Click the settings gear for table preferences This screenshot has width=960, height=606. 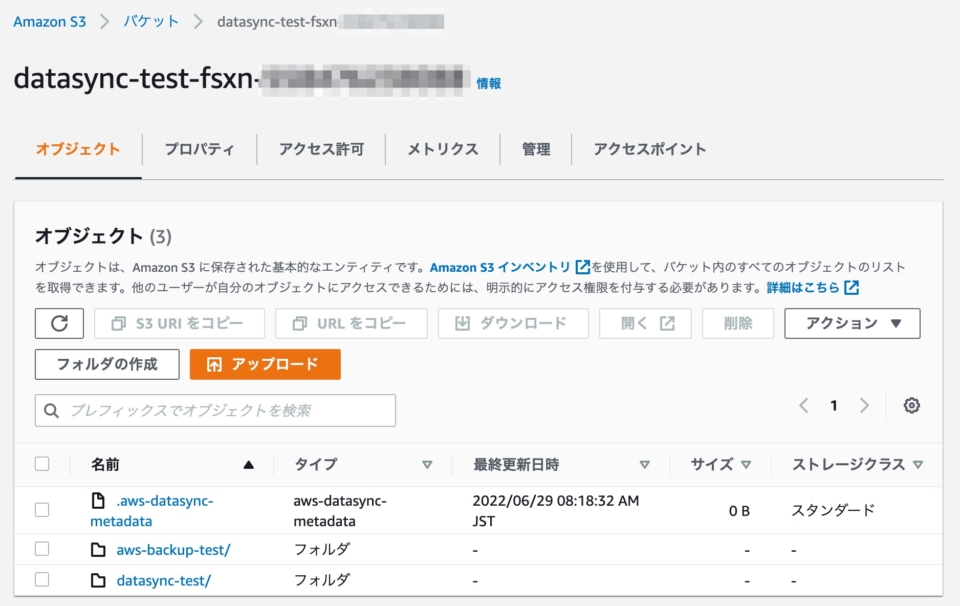tap(909, 405)
